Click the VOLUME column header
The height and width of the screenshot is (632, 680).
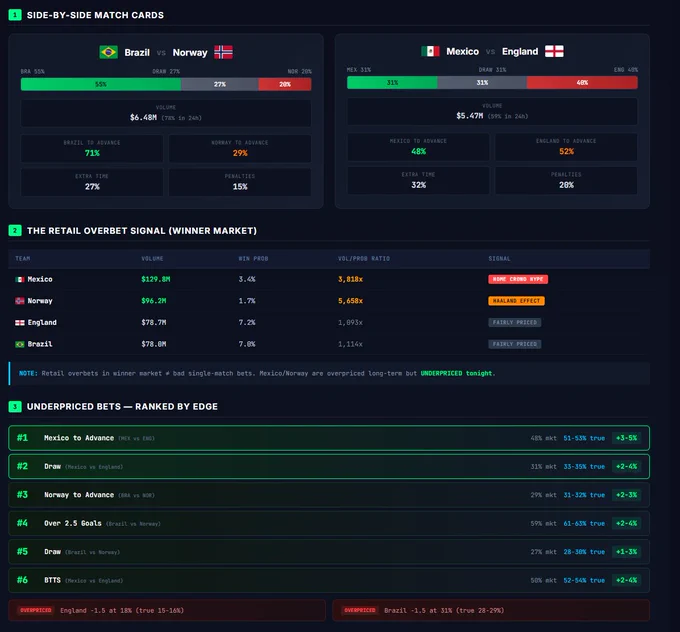coord(152,259)
